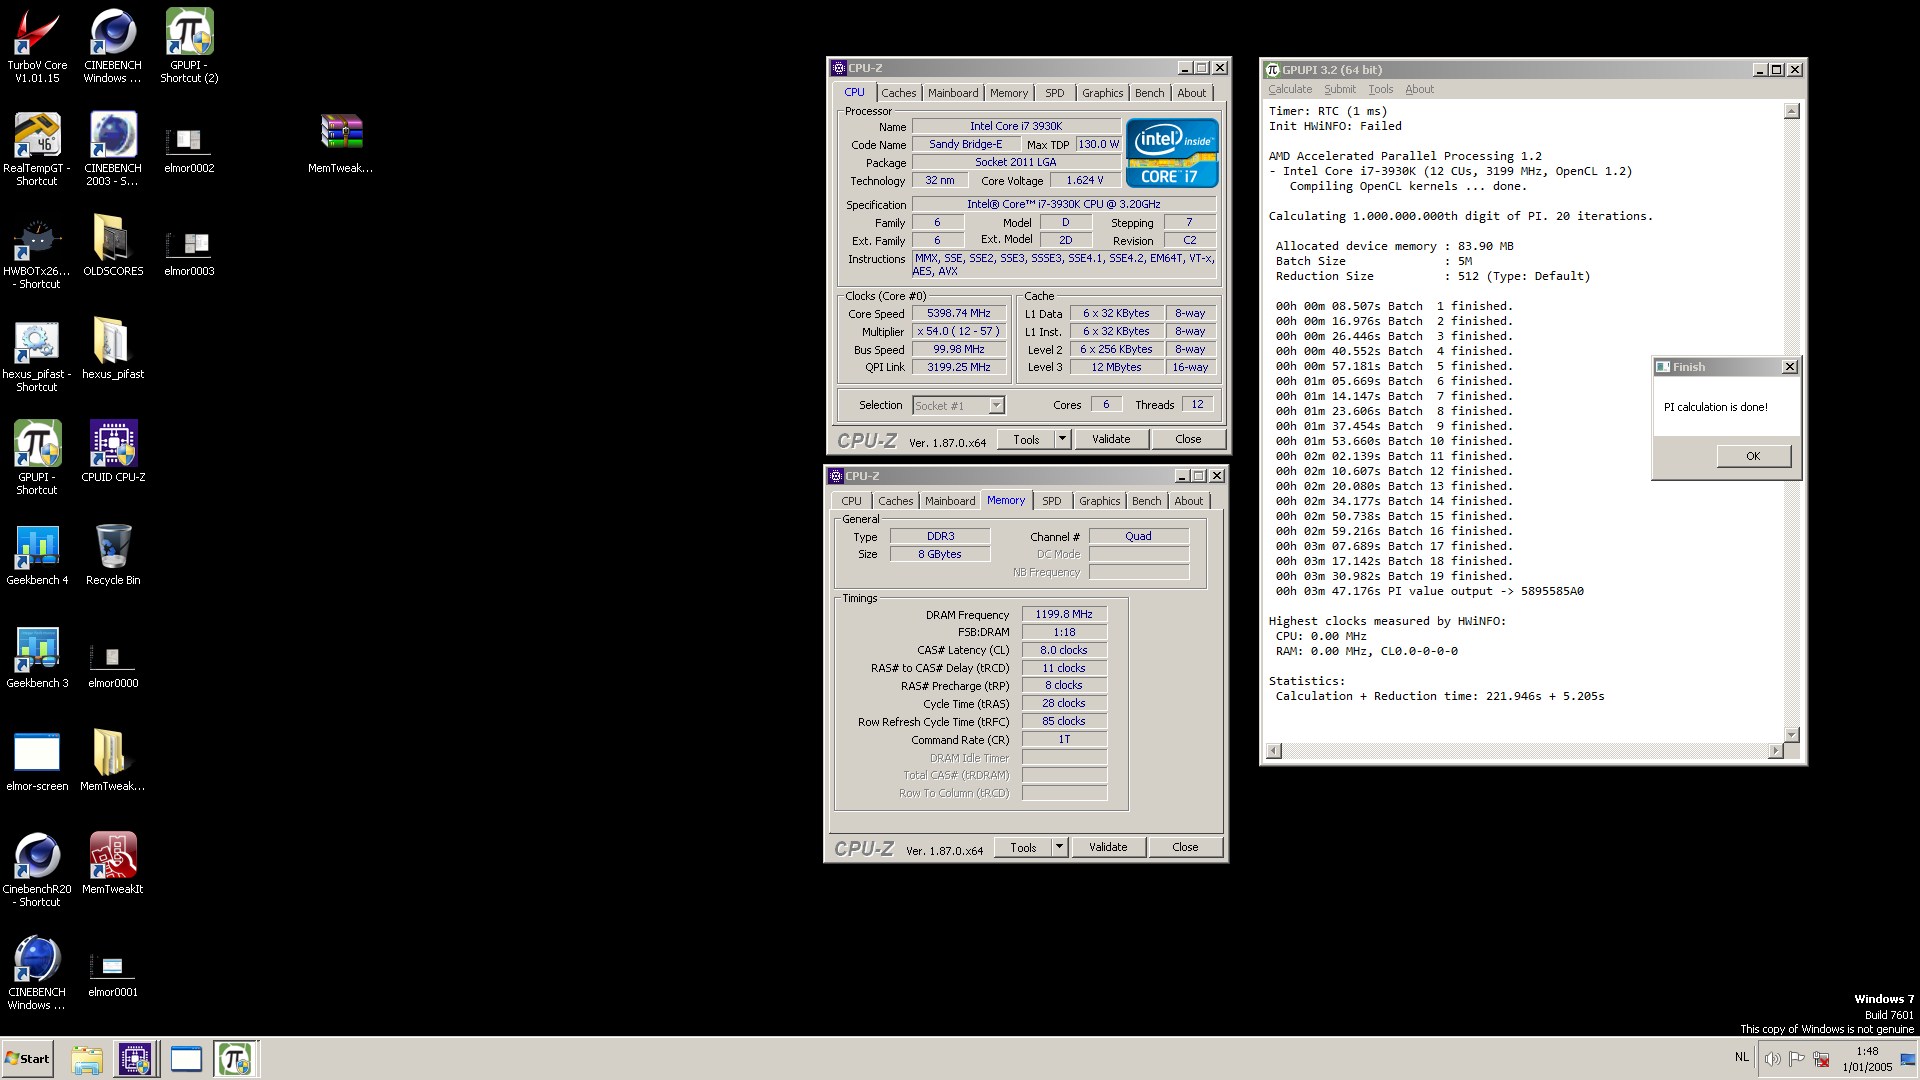
Task: Click GPUPI vertical scrollbar down arrow
Action: click(x=1791, y=735)
